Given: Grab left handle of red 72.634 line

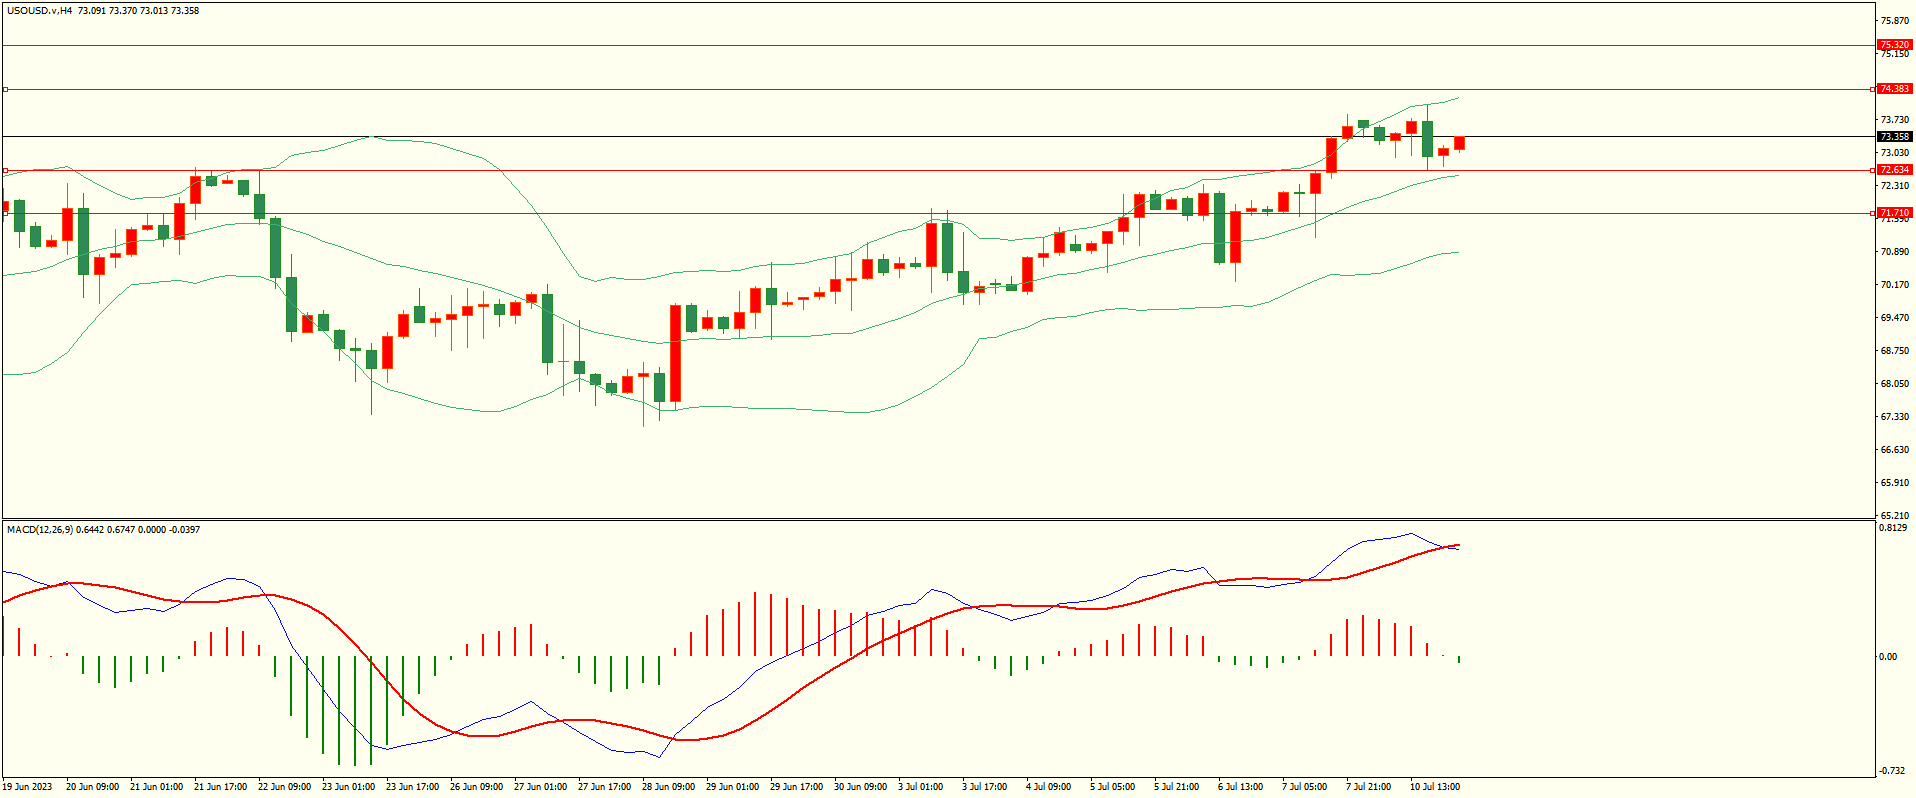Looking at the screenshot, I should [x=5, y=170].
